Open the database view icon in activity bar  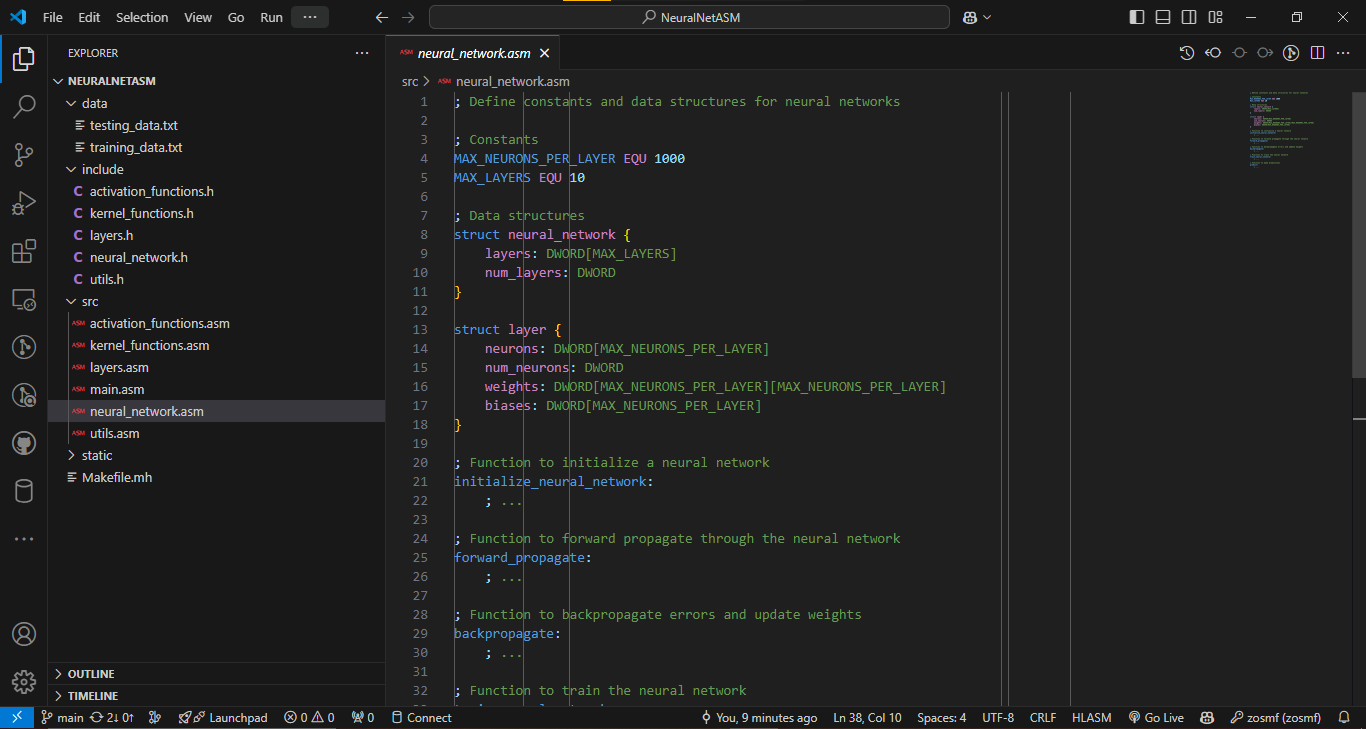coord(24,491)
